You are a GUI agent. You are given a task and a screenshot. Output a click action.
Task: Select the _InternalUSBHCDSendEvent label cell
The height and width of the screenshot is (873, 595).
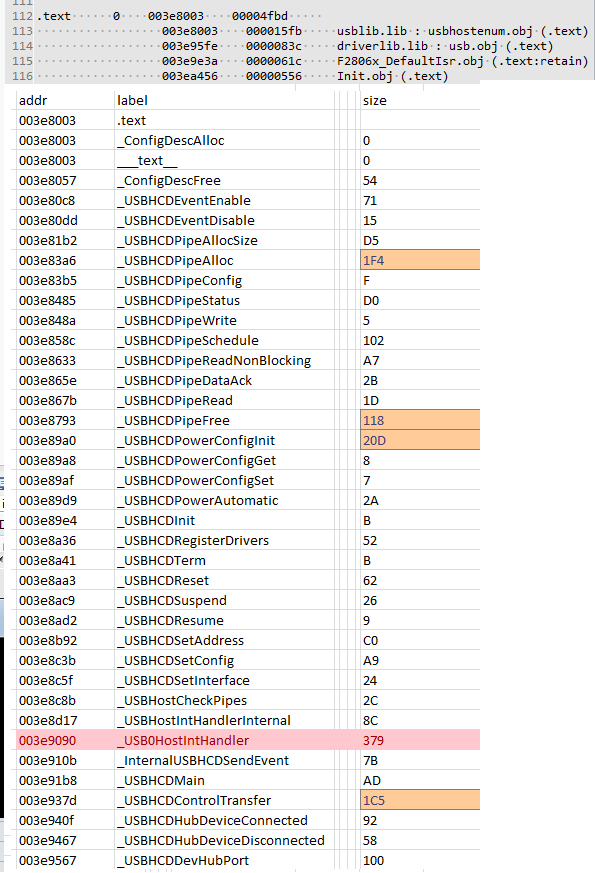[224, 761]
